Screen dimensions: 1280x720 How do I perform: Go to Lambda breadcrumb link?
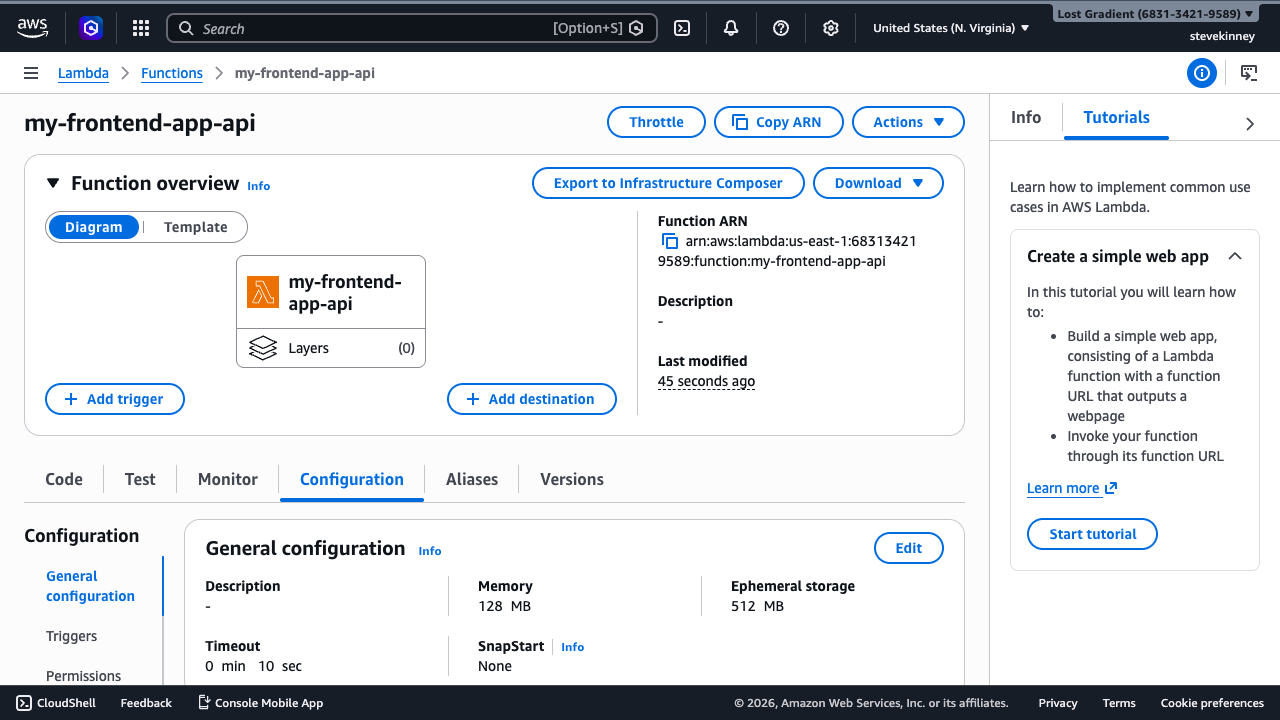coord(83,73)
